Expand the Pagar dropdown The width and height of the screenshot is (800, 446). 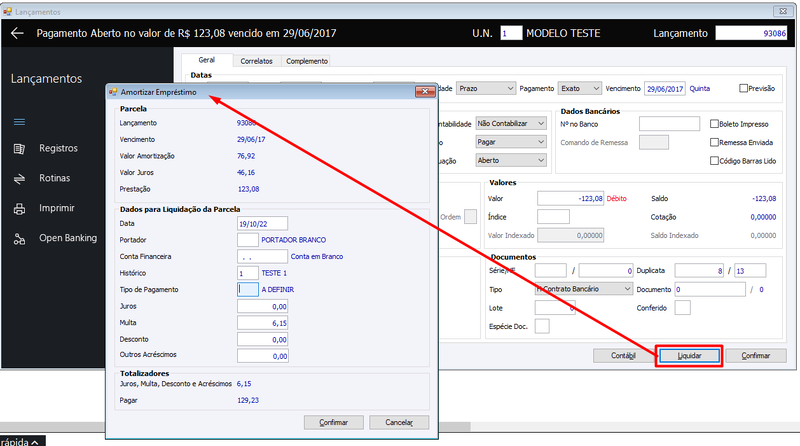[x=511, y=142]
